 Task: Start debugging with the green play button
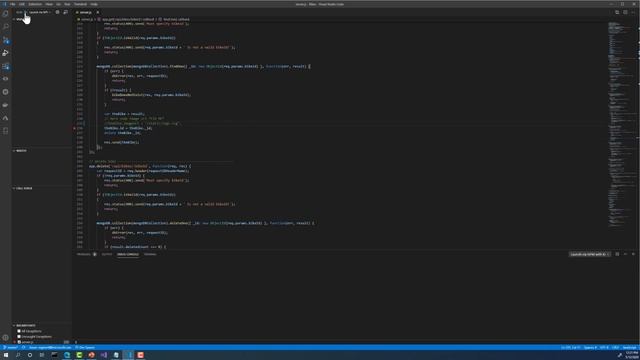click(26, 12)
